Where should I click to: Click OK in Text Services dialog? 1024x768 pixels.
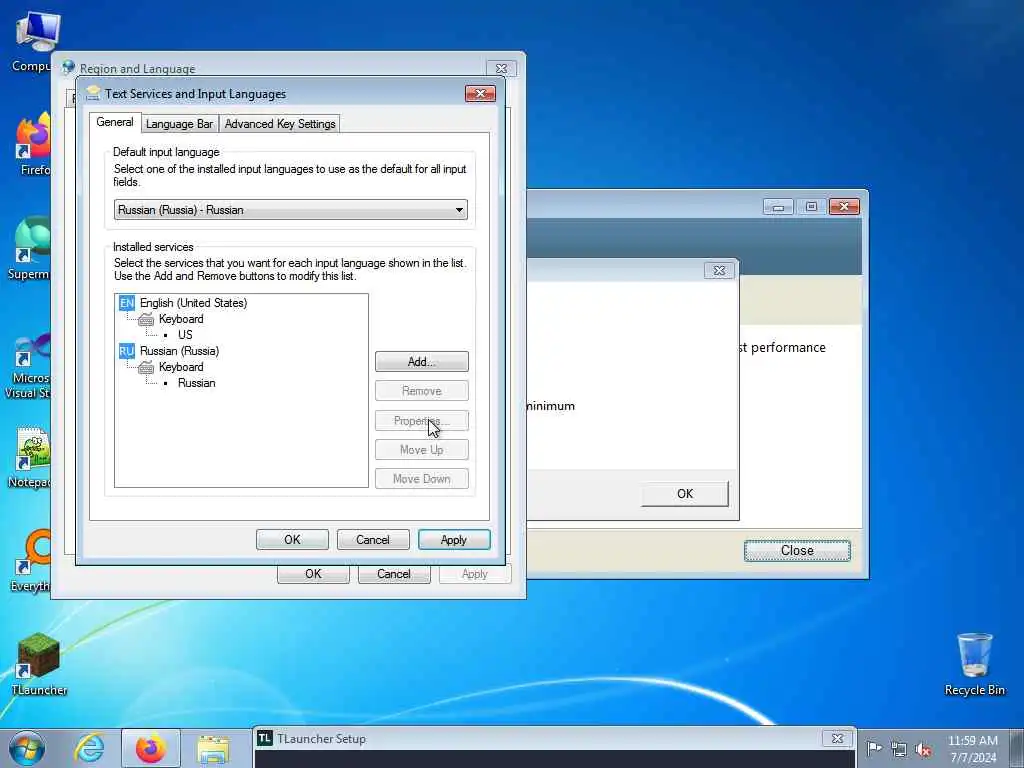point(293,540)
